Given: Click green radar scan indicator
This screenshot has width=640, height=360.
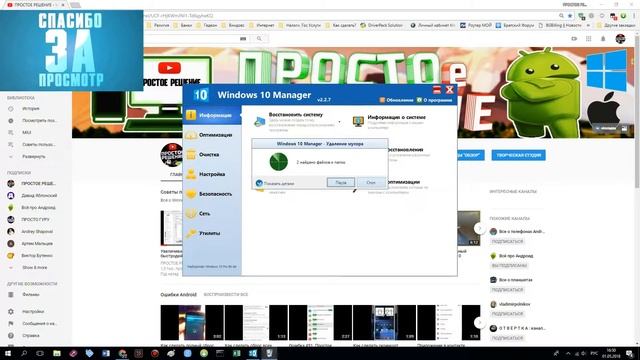Looking at the screenshot, I should 279,162.
